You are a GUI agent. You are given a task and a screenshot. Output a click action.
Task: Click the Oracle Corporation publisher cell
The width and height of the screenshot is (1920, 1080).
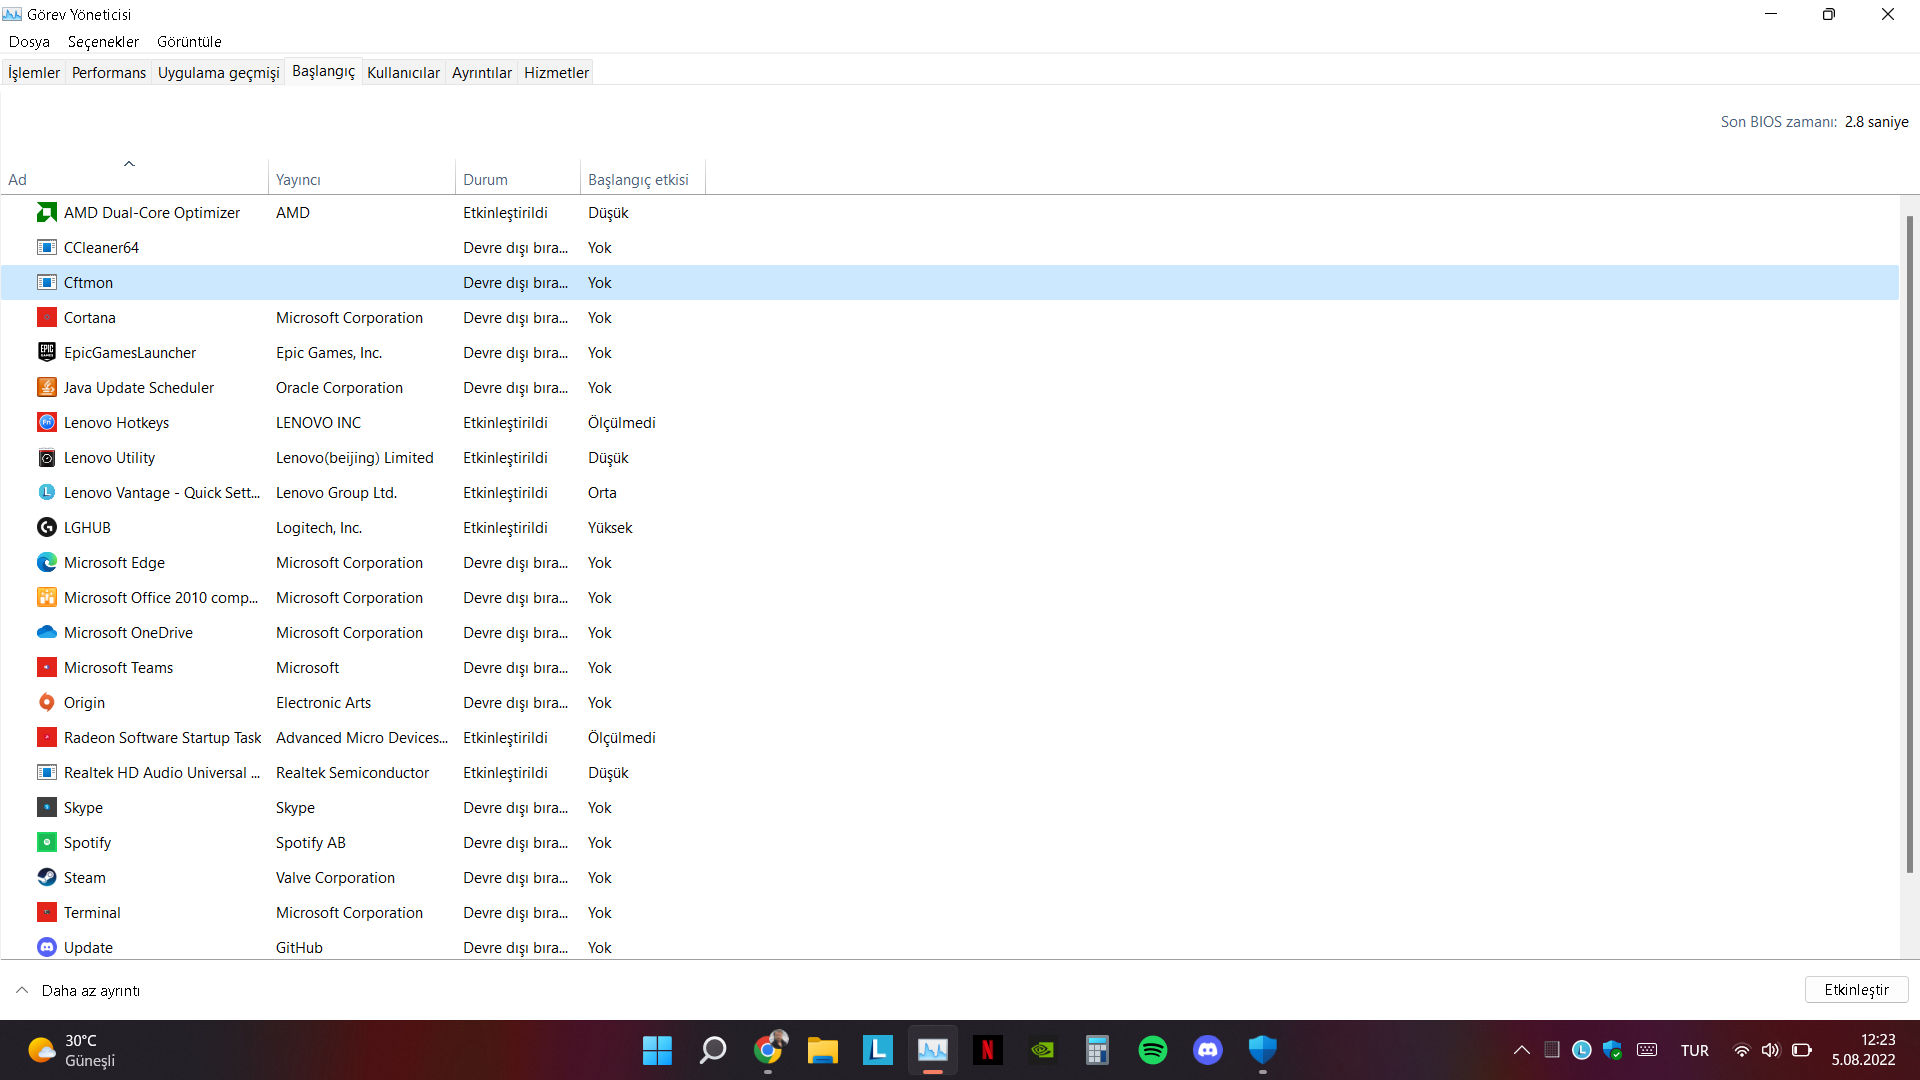[339, 387]
